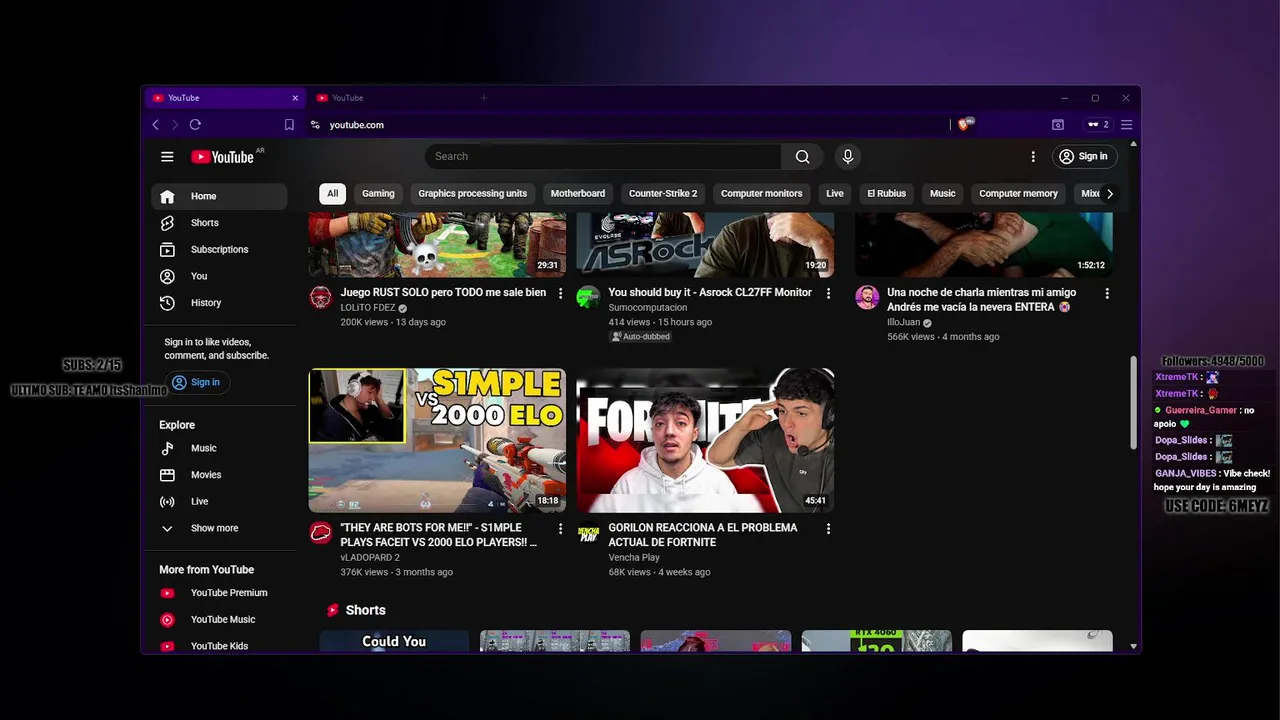Open YouTube Premium link
Image resolution: width=1280 pixels, height=720 pixels.
pyautogui.click(x=219, y=593)
